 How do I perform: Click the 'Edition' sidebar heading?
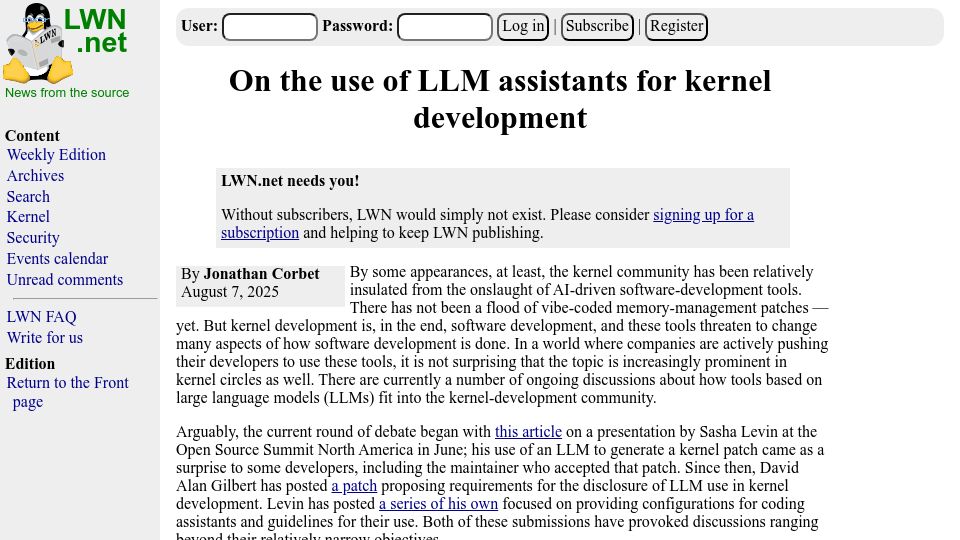click(30, 364)
